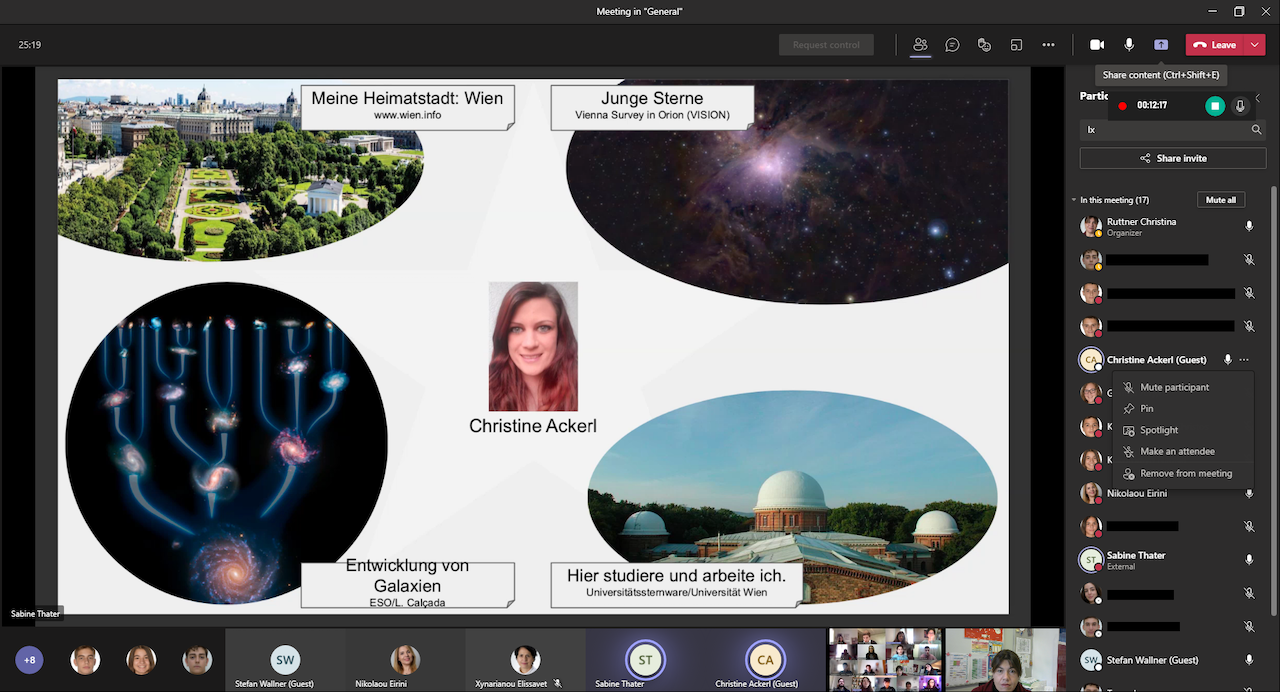1280x692 pixels.
Task: Open the meeting chat icon
Action: click(953, 45)
